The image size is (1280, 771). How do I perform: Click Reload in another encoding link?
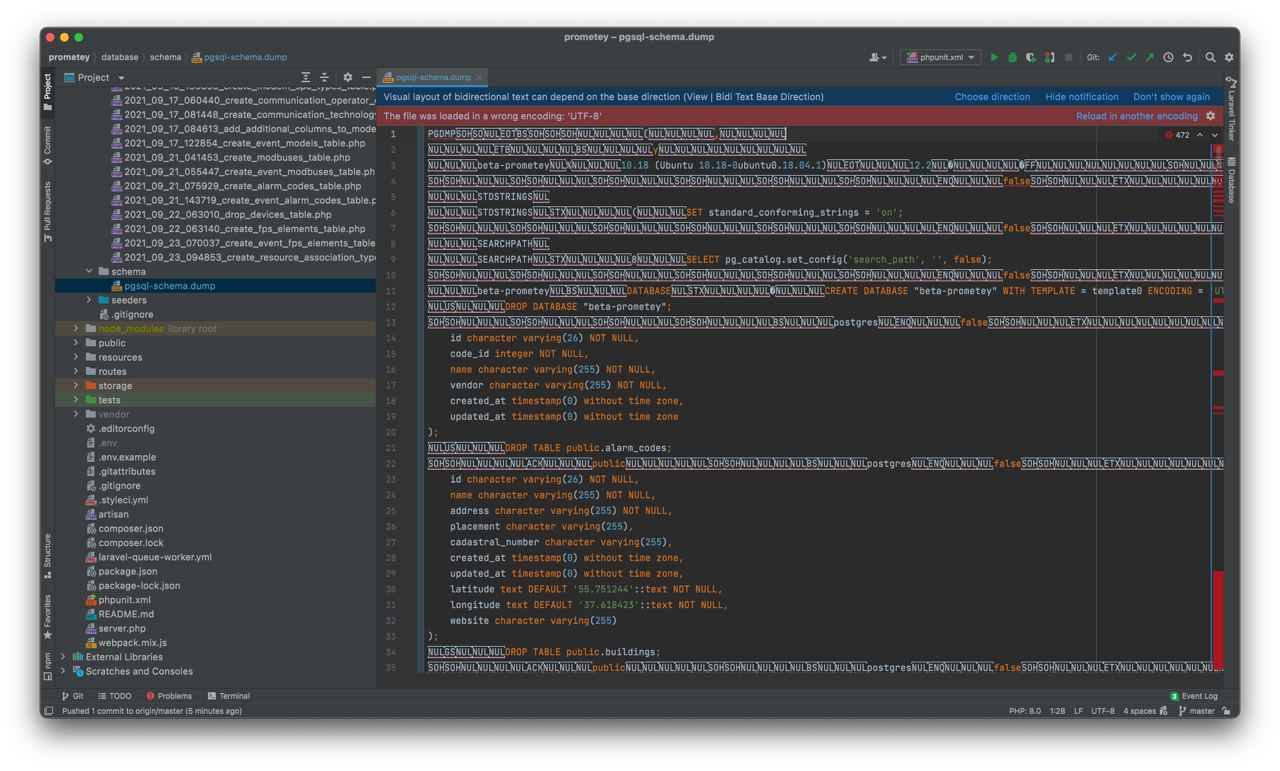point(1137,116)
